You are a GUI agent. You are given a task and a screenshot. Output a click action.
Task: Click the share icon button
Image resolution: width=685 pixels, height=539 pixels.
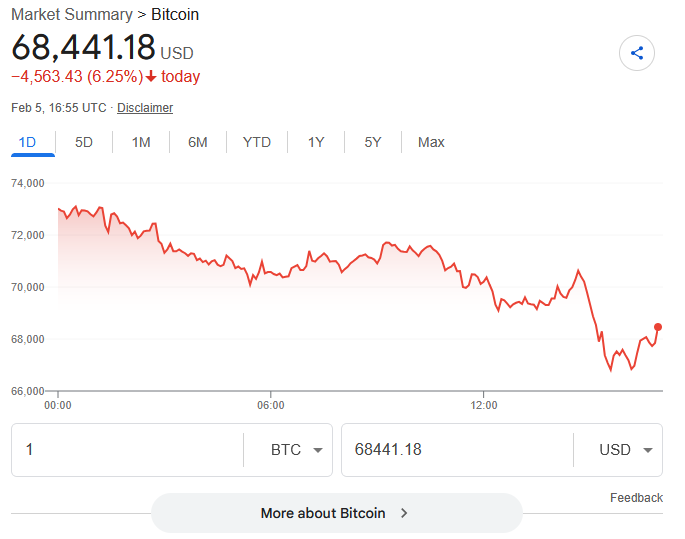pyautogui.click(x=637, y=53)
